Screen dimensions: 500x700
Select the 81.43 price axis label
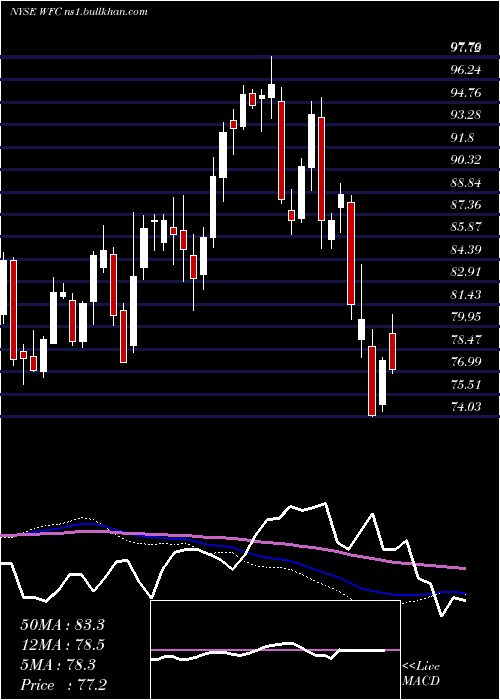tap(466, 294)
